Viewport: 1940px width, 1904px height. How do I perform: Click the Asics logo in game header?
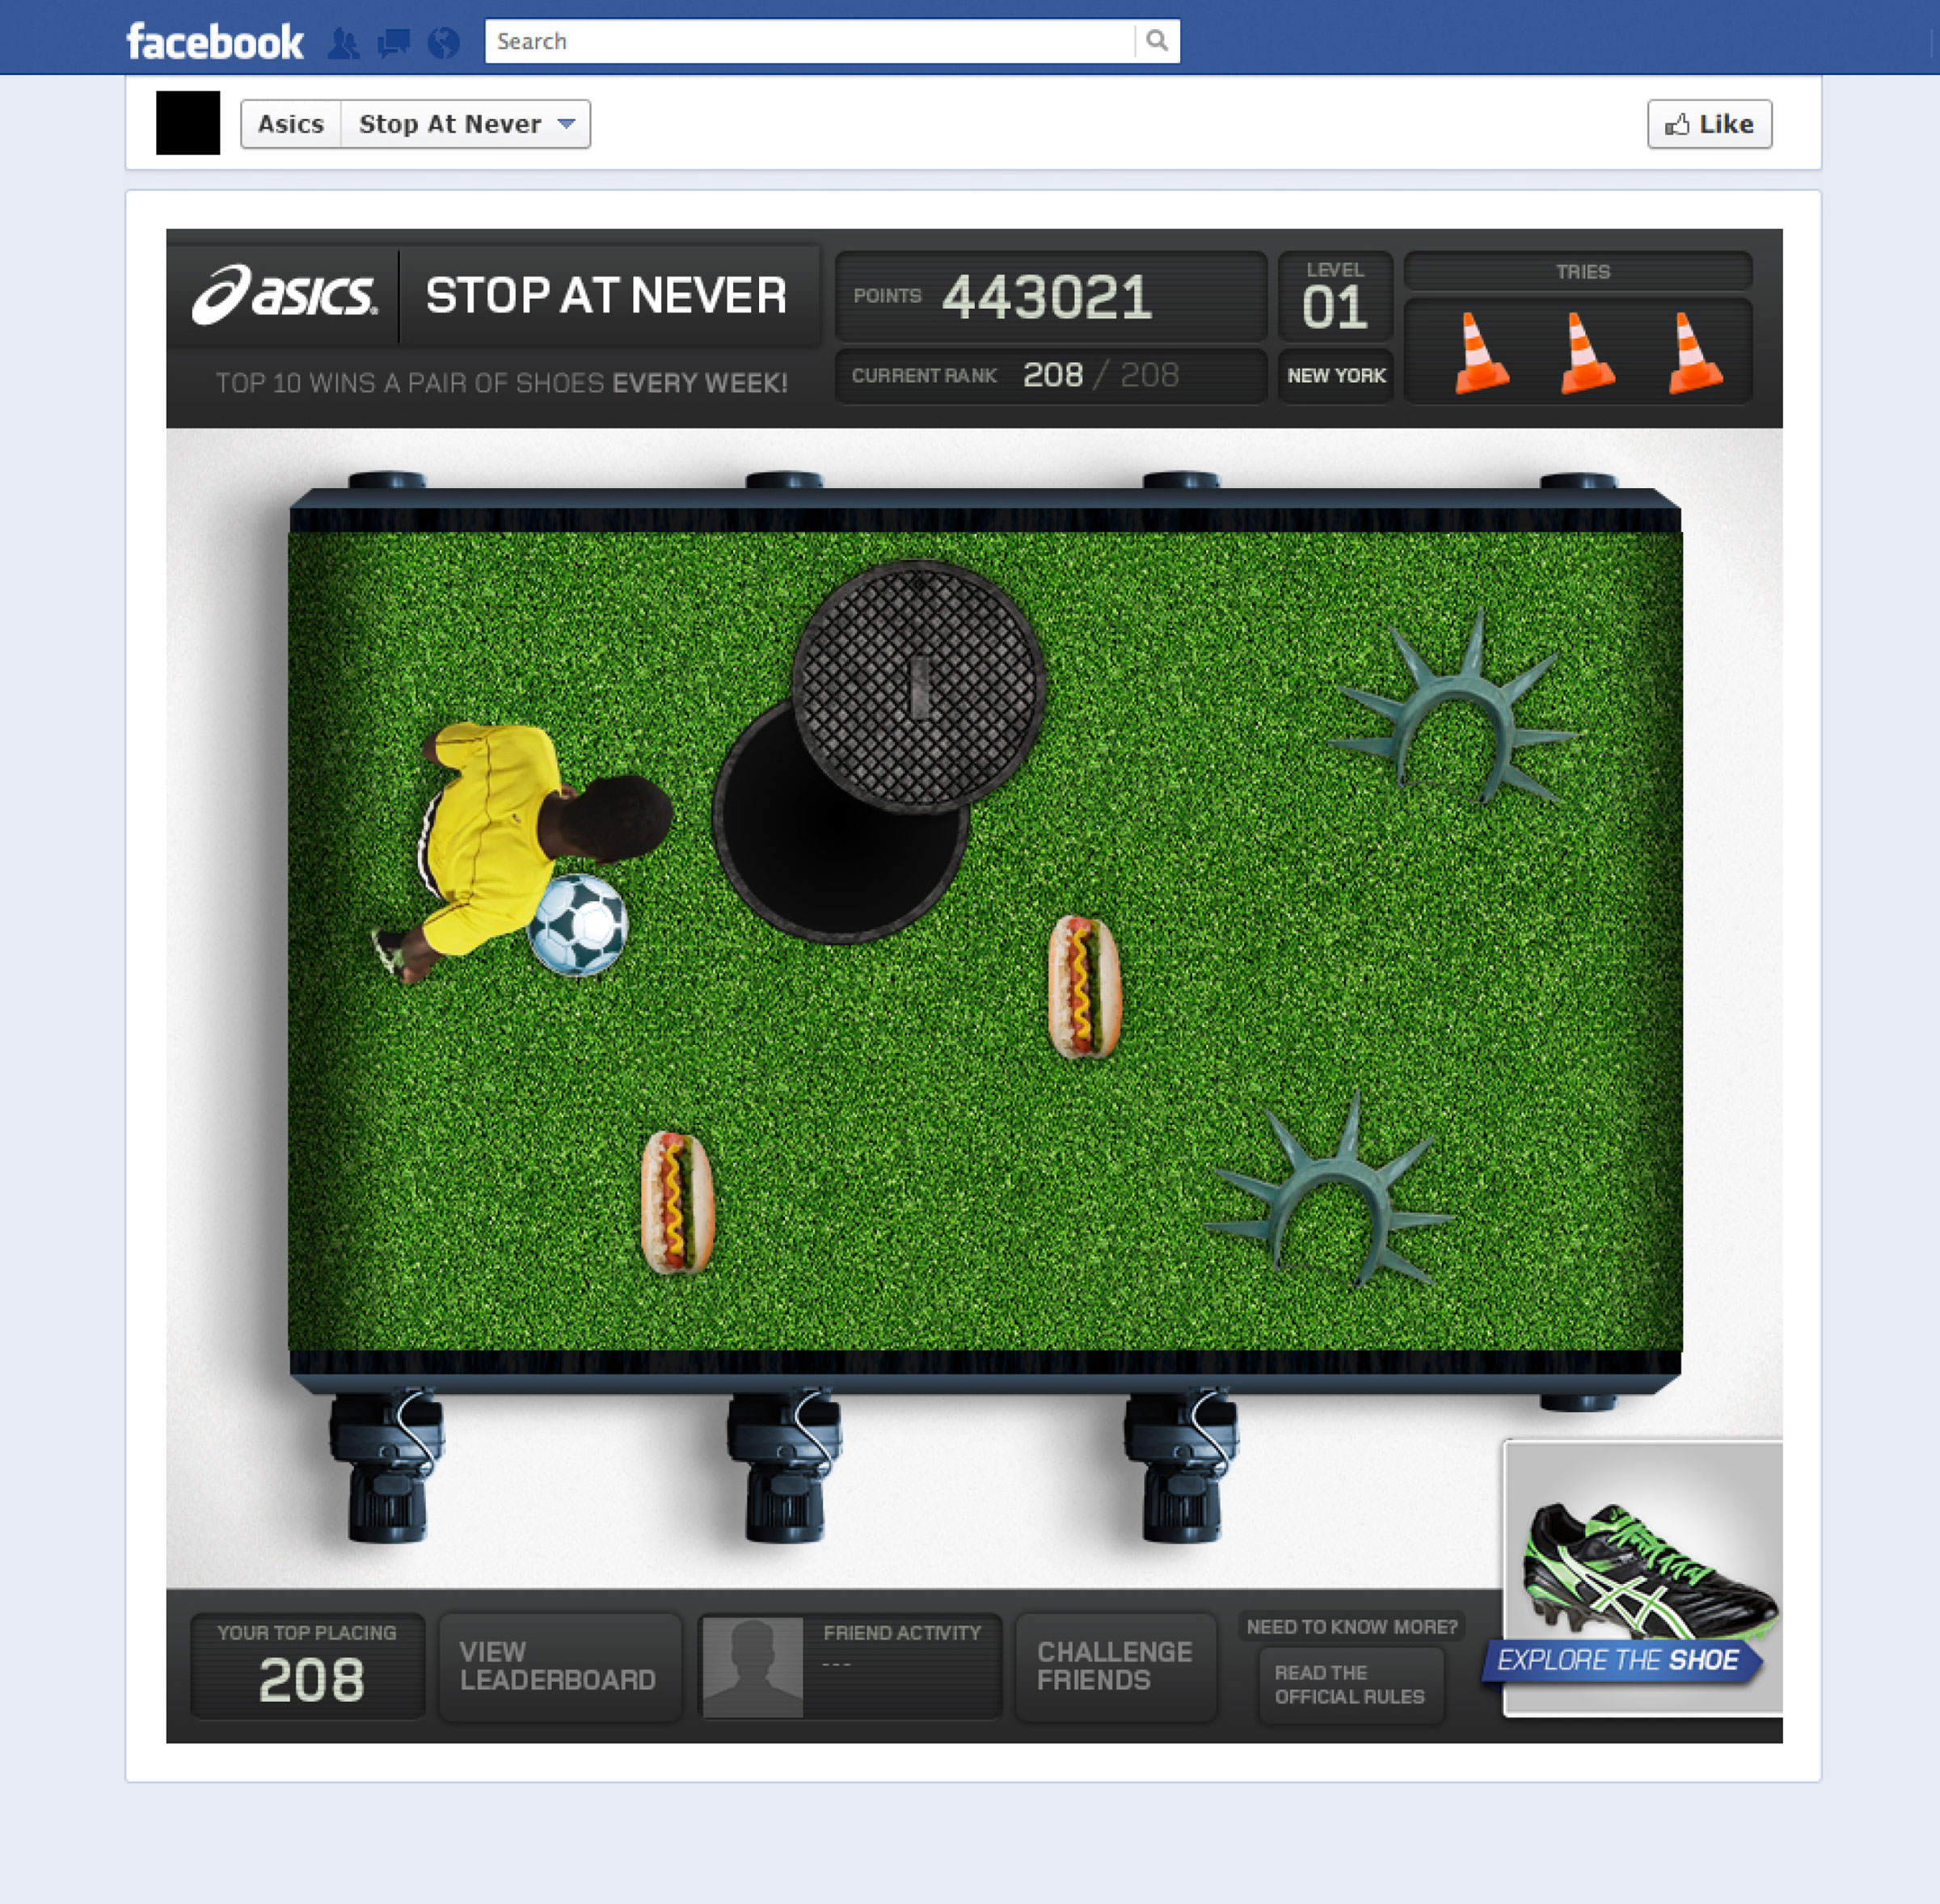tap(285, 295)
